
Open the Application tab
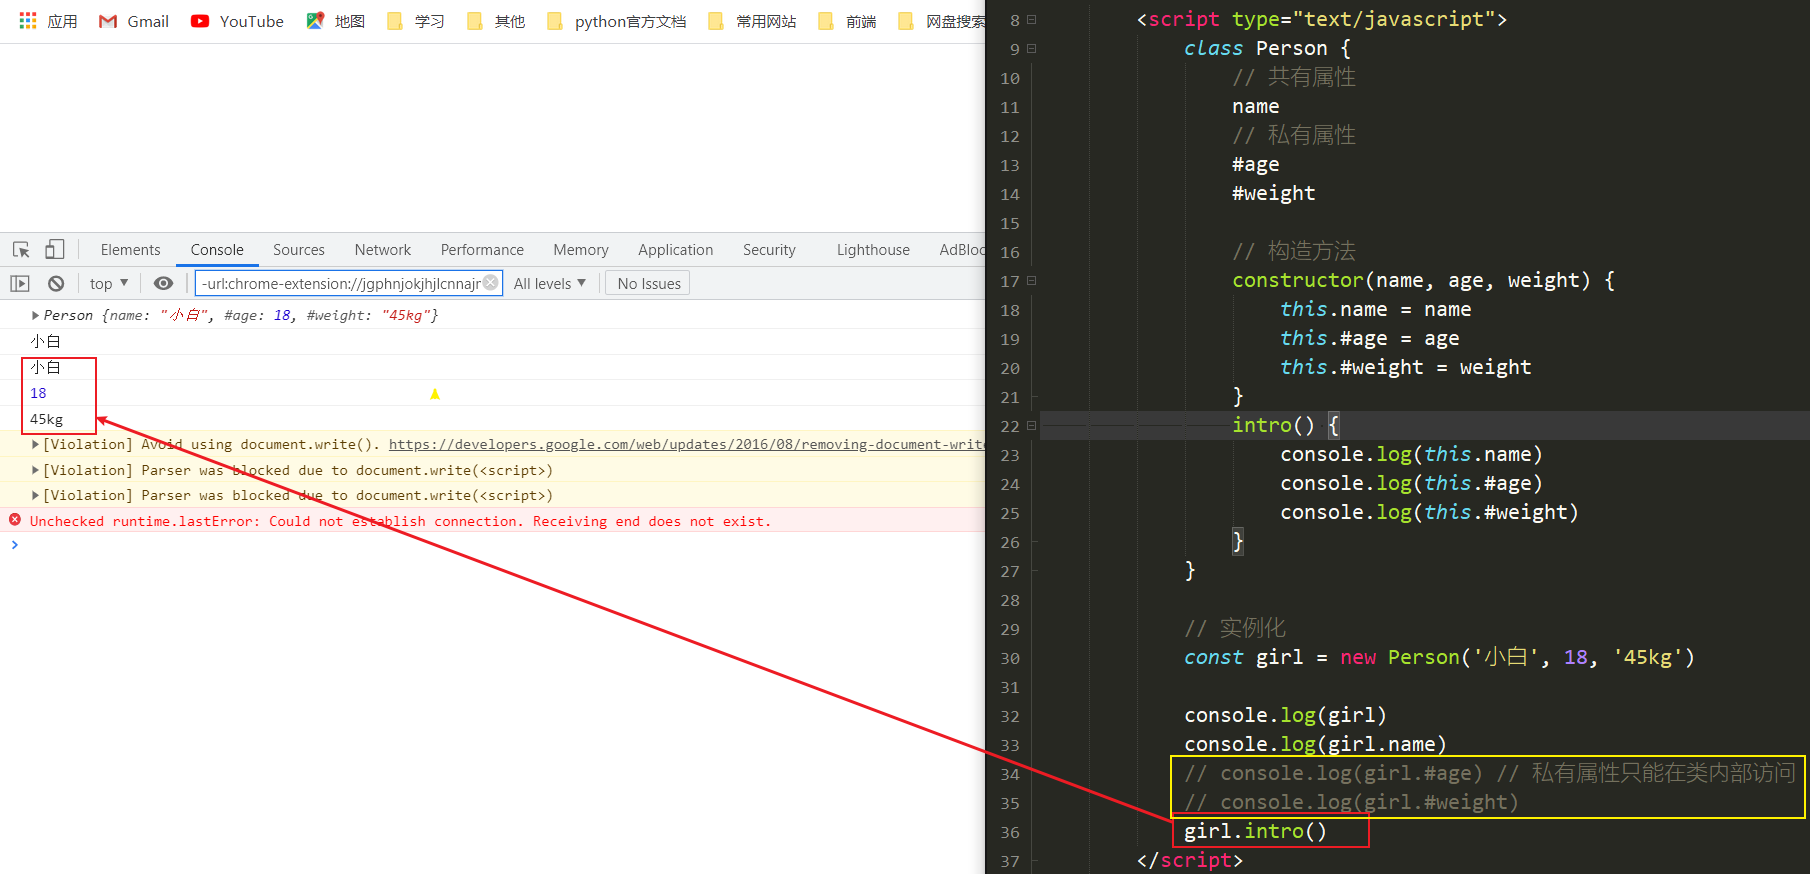676,250
